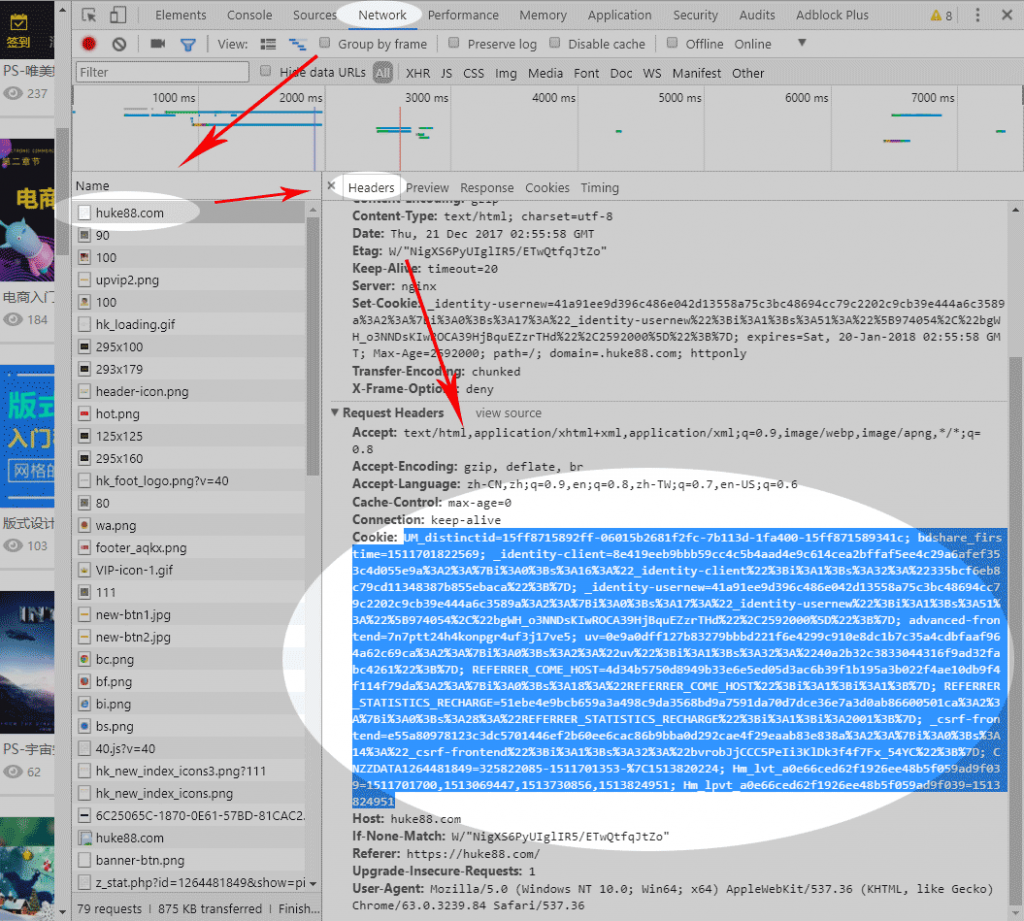Viewport: 1024px width, 921px height.
Task: Switch to large request rows view icon
Action: coord(268,44)
